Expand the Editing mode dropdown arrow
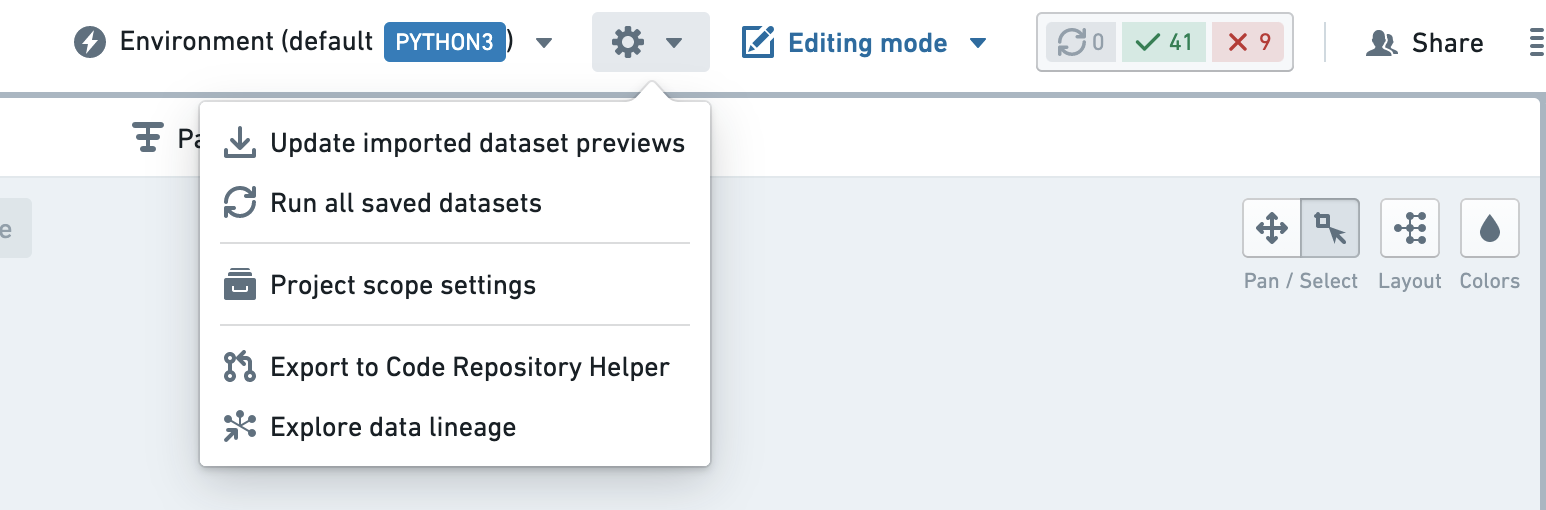Image resolution: width=1546 pixels, height=510 pixels. tap(978, 43)
